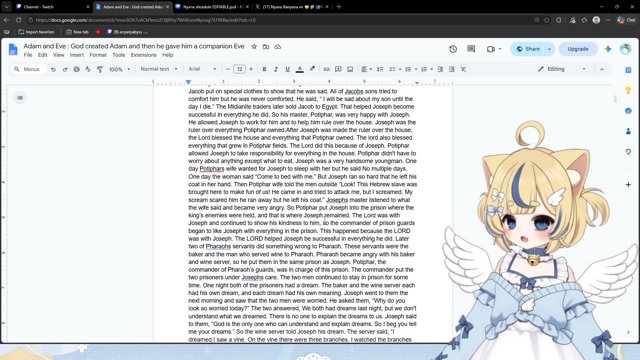Viewport: 640px width, 360px height.
Task: Toggle underline formatting
Action: click(x=287, y=69)
